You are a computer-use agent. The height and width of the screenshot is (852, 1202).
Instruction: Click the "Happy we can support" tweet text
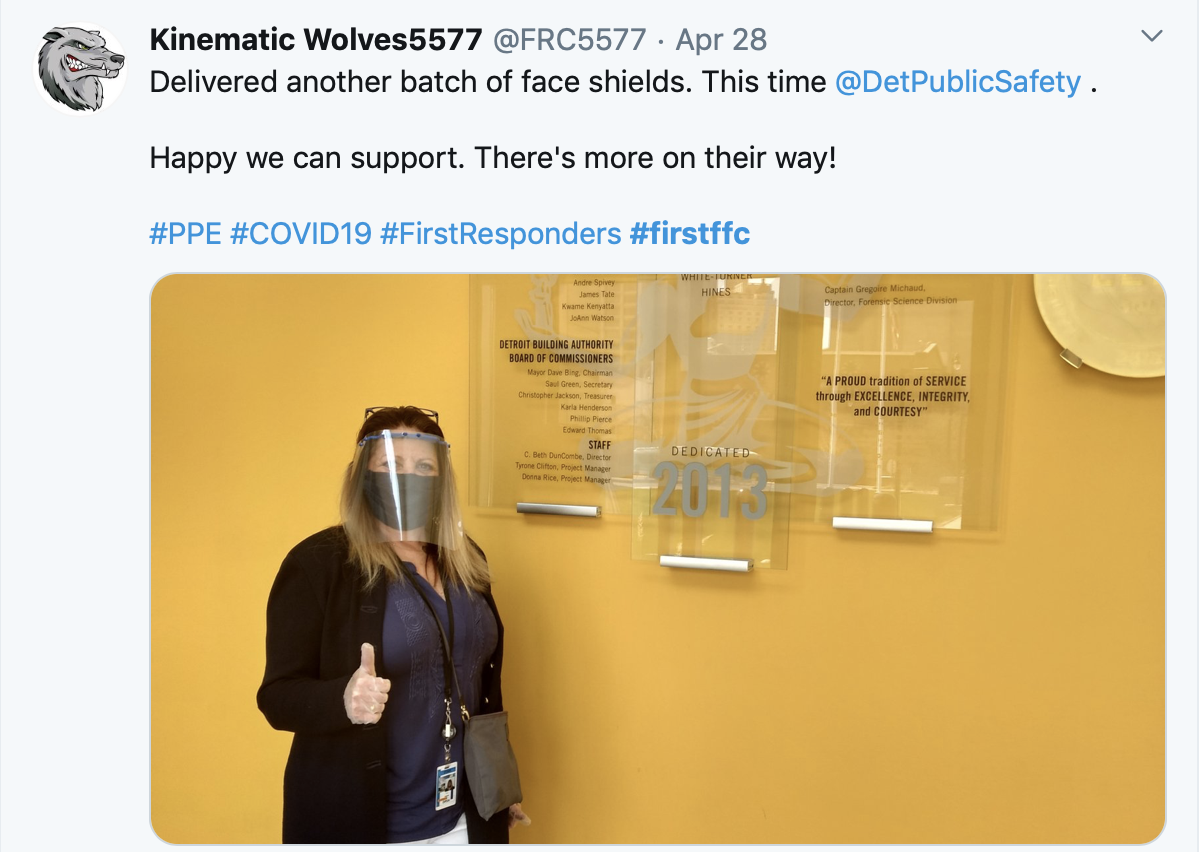[492, 158]
